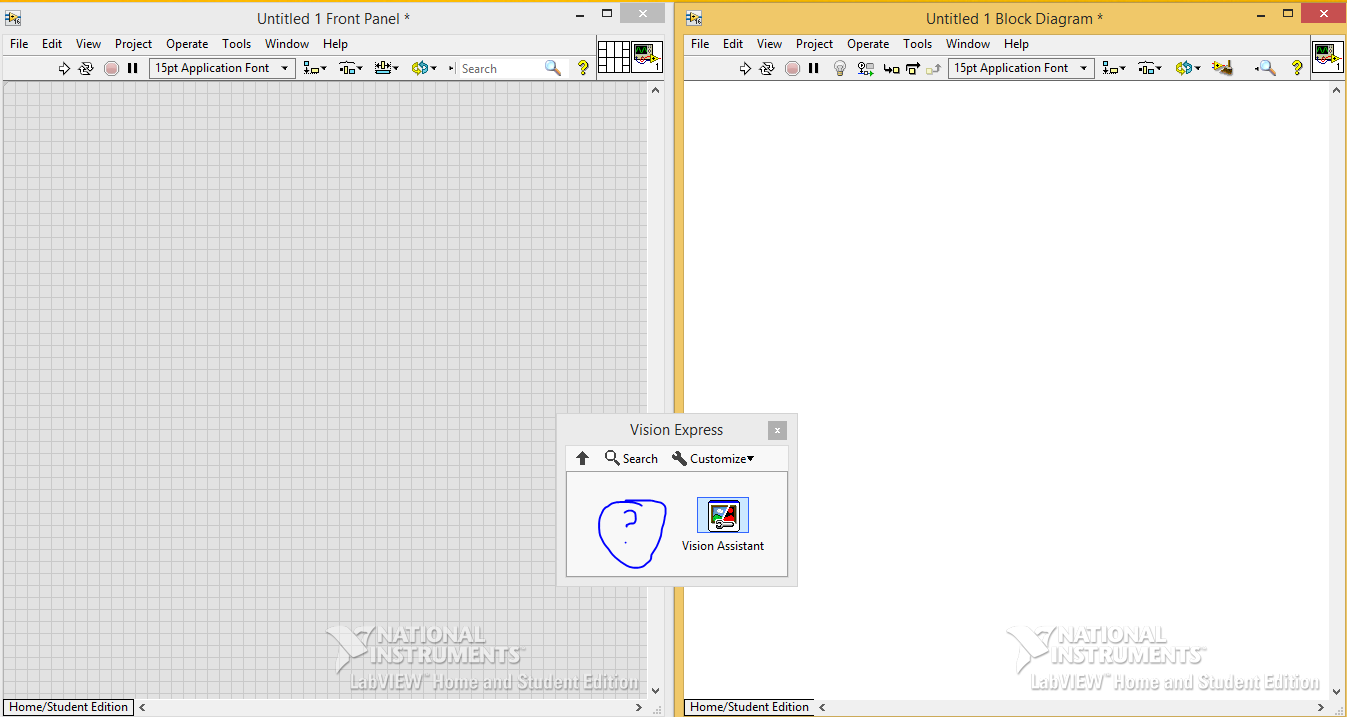Click Search in Vision Express palette
The height and width of the screenshot is (717, 1347).
tap(631, 458)
